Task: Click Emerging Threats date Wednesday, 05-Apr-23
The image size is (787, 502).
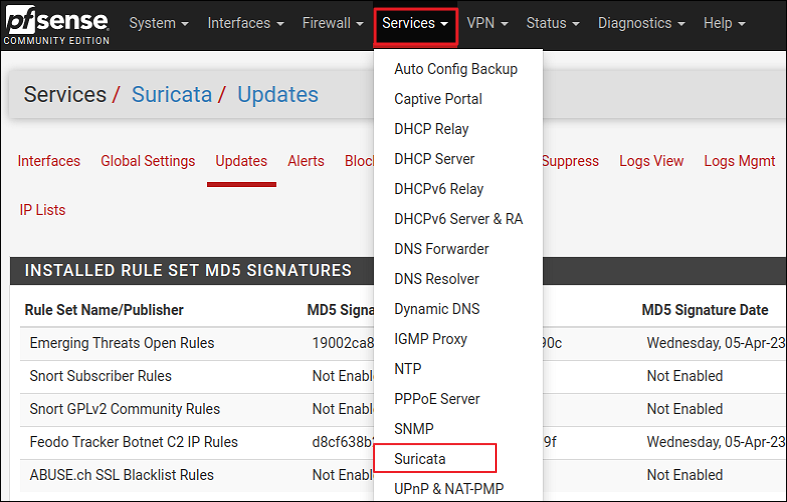Action: pos(716,343)
